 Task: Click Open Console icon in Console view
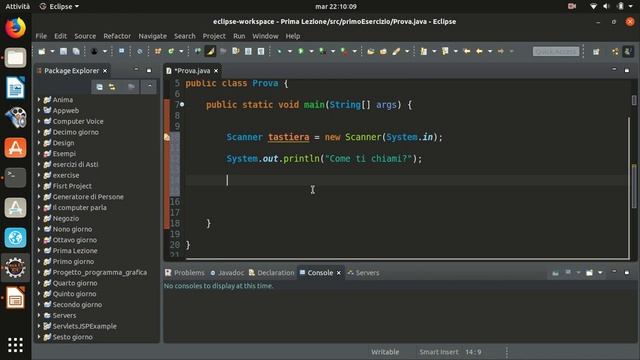[x=589, y=272]
